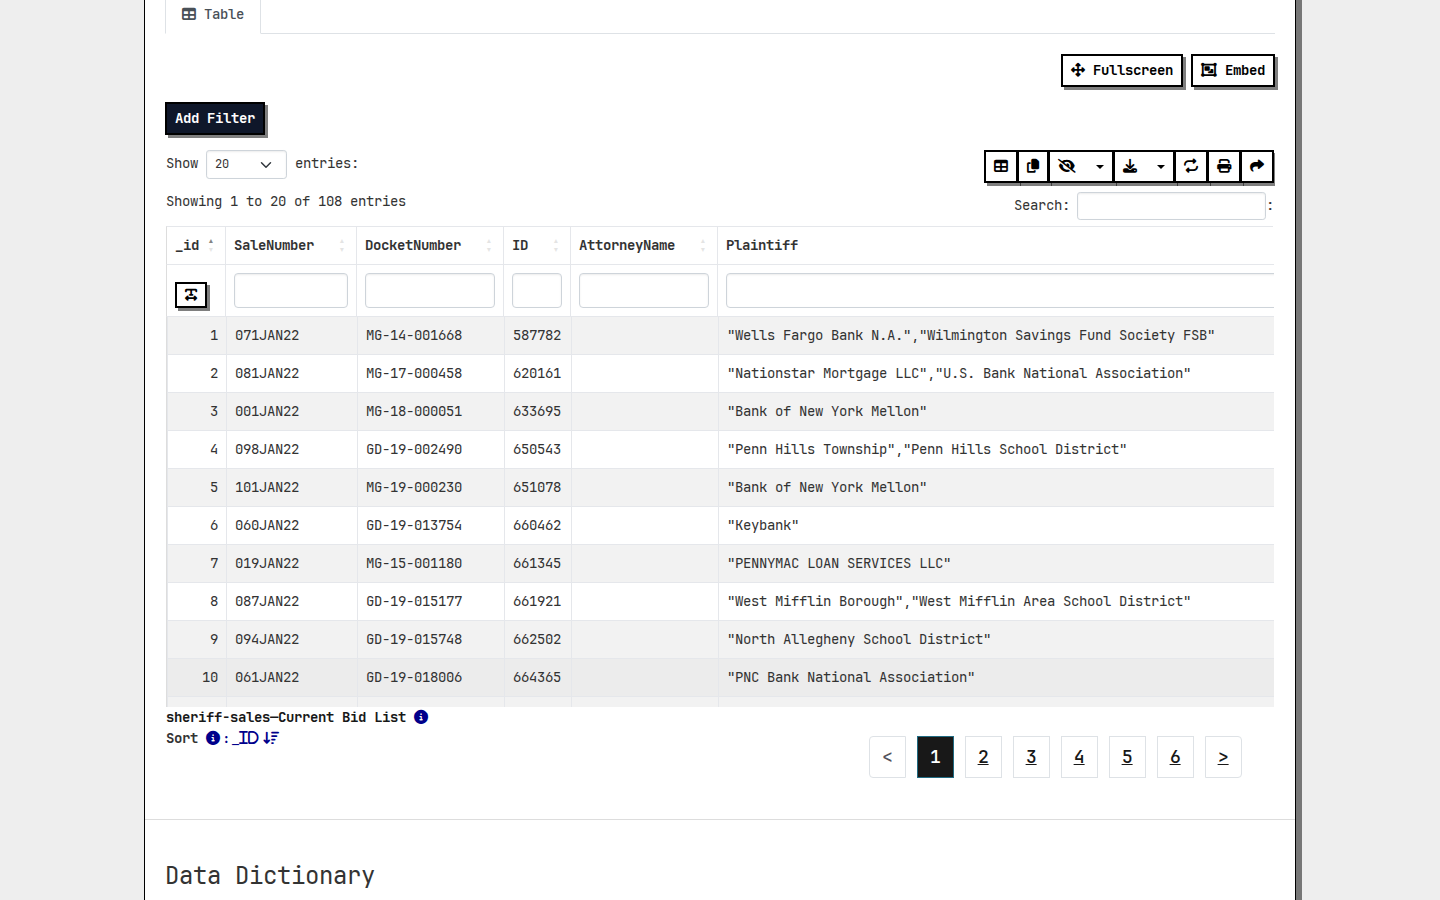Image resolution: width=1440 pixels, height=900 pixels.
Task: Click ID cell 664365
Action: [537, 678]
